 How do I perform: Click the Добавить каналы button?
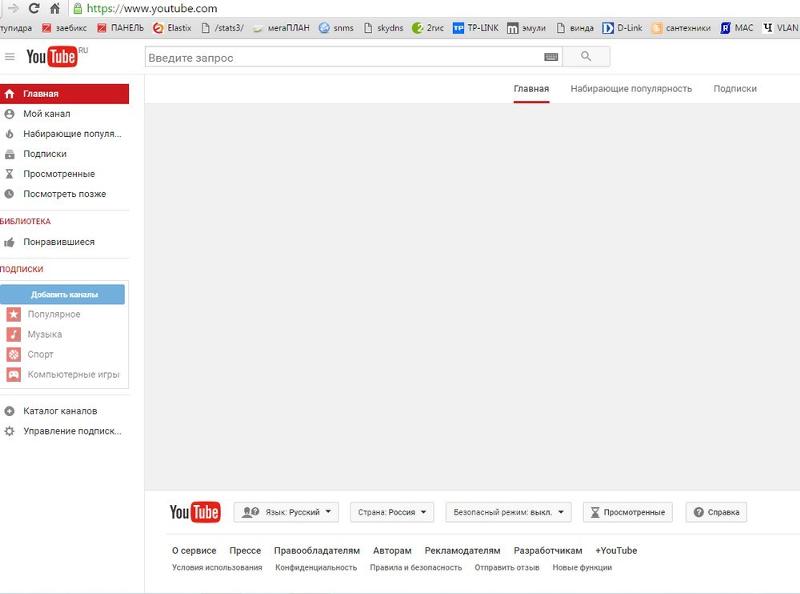point(62,294)
